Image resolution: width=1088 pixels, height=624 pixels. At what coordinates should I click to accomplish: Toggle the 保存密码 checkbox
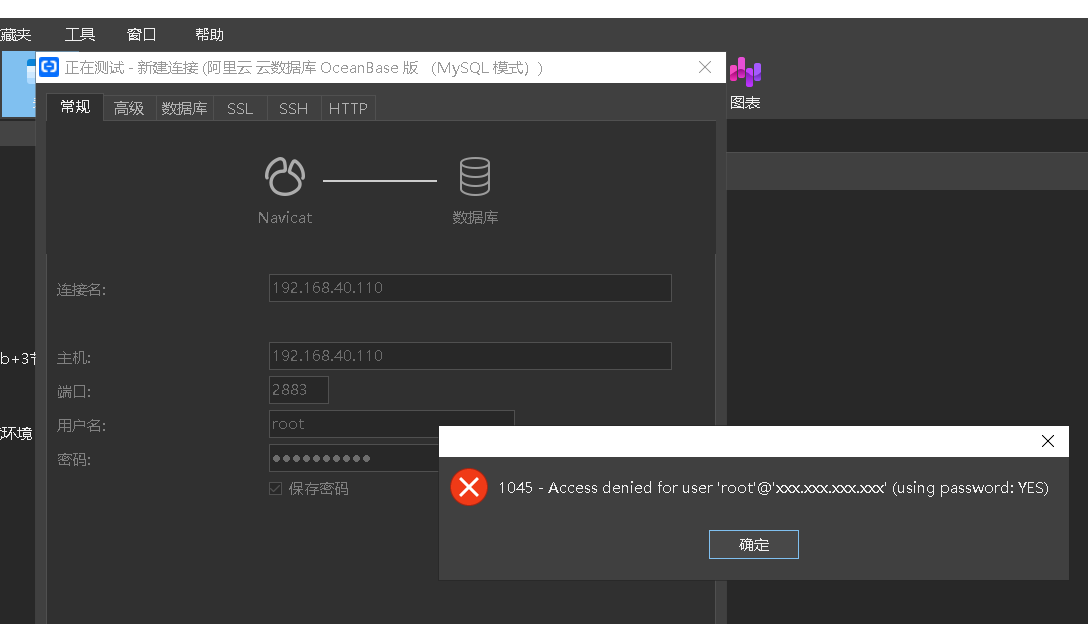[x=276, y=489]
